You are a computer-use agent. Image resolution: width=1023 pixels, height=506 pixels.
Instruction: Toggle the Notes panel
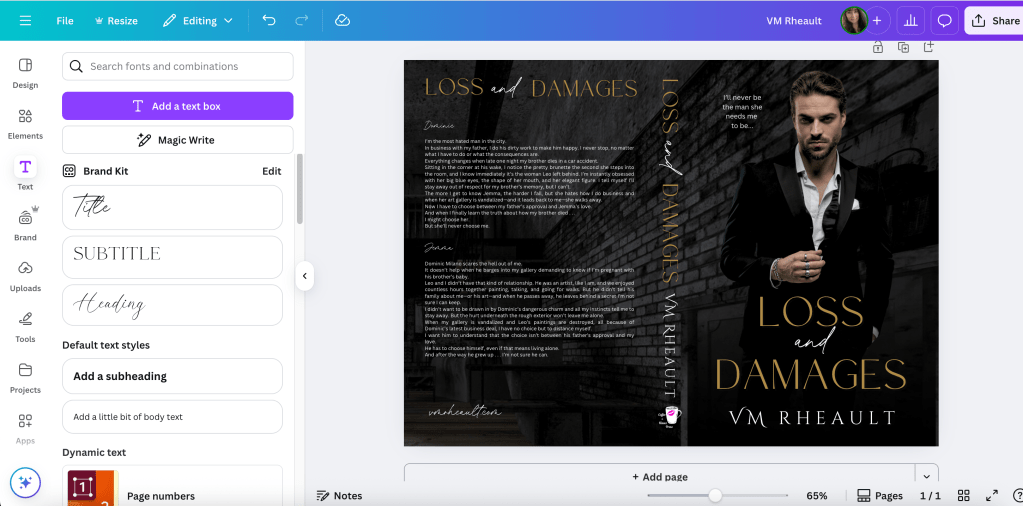(339, 495)
